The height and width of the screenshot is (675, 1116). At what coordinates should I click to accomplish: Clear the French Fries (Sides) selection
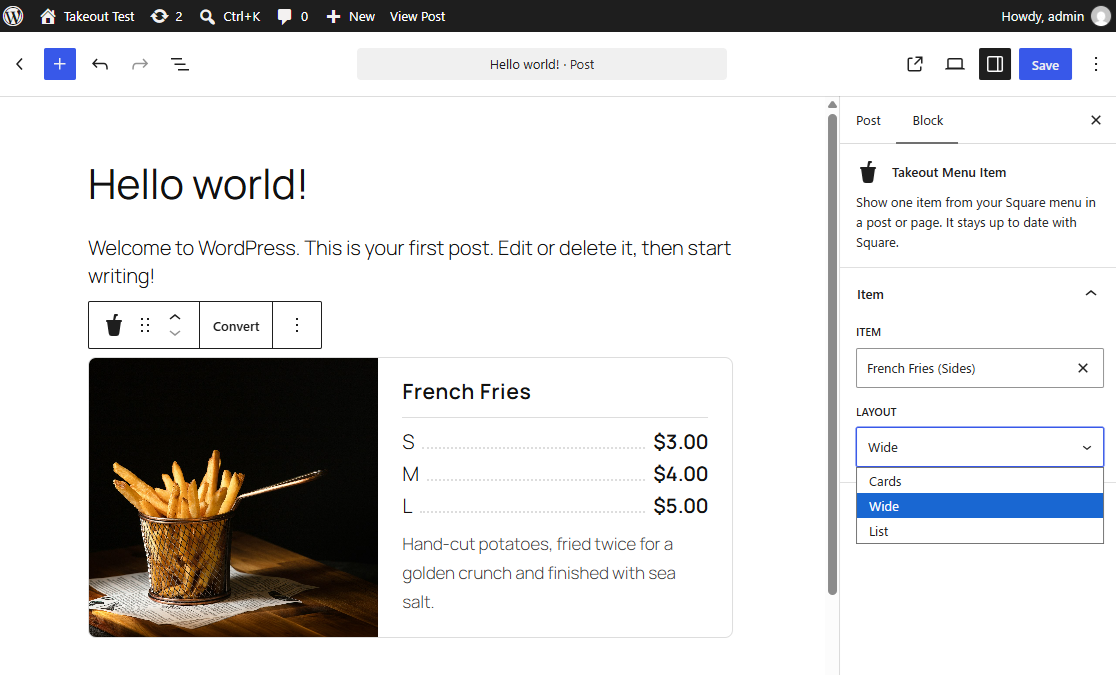pyautogui.click(x=1083, y=368)
